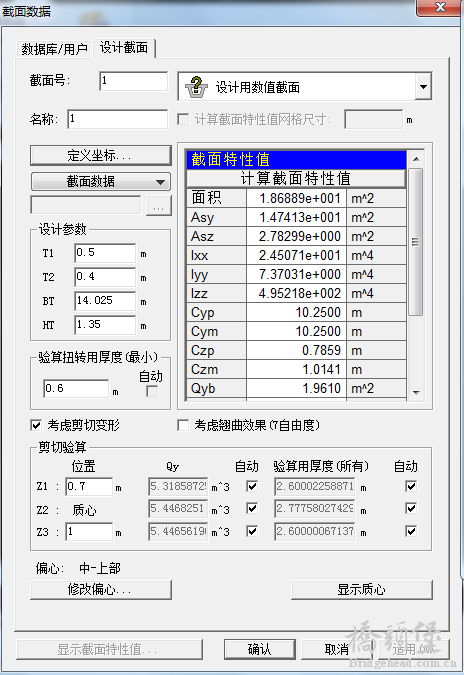Click the 截面号 input field
Image resolution: width=464 pixels, height=675 pixels.
(x=133, y=81)
